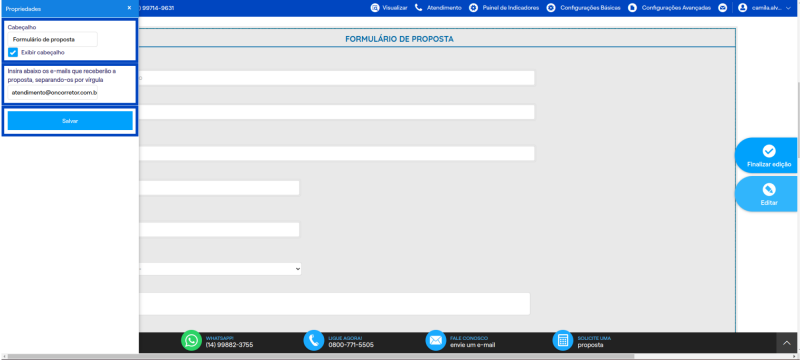Viewport: 800px width, 360px height.
Task: Click the Editar pencil icon
Action: tap(769, 190)
